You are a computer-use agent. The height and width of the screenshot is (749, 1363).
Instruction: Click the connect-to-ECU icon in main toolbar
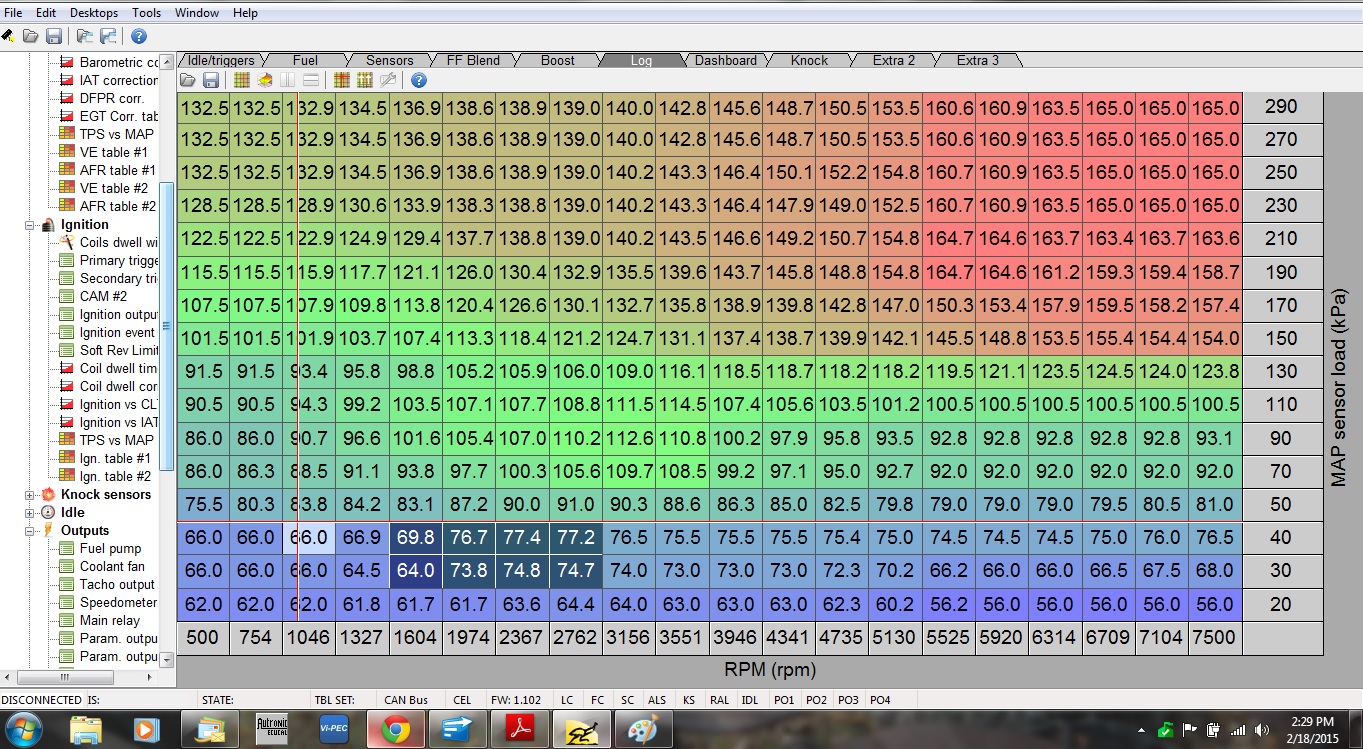tap(8, 36)
